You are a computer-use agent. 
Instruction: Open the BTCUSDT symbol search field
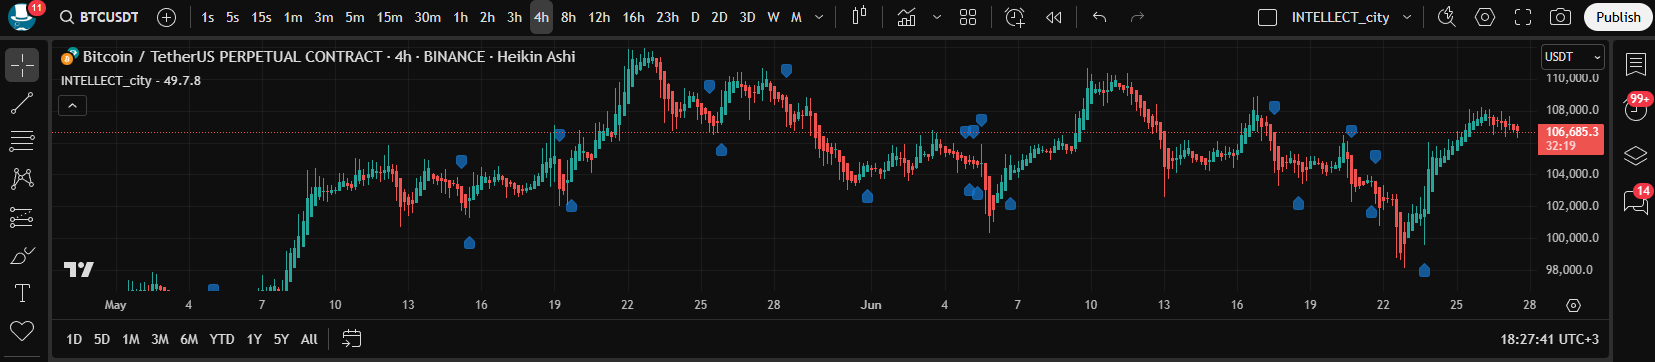point(99,17)
